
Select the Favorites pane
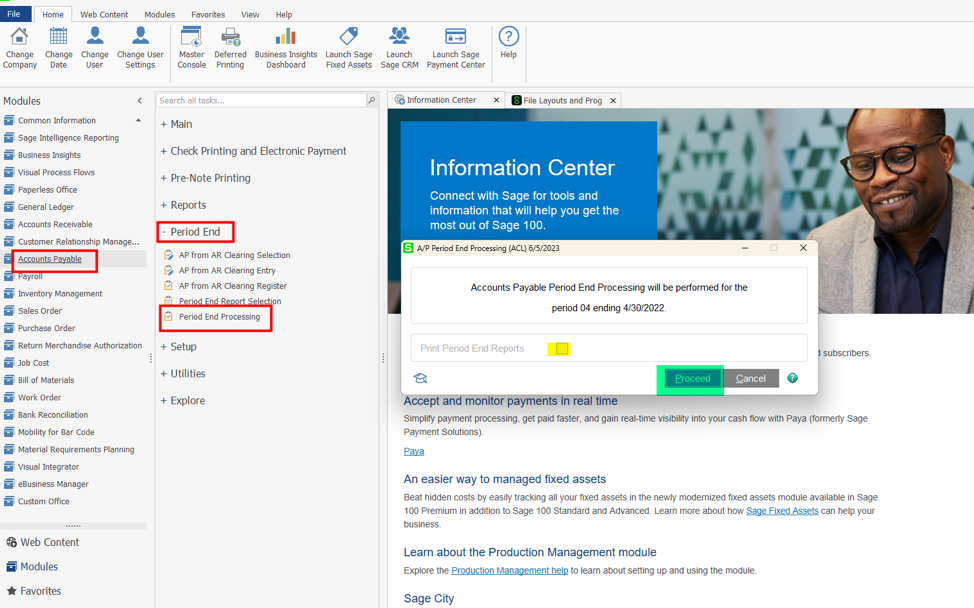(x=34, y=591)
